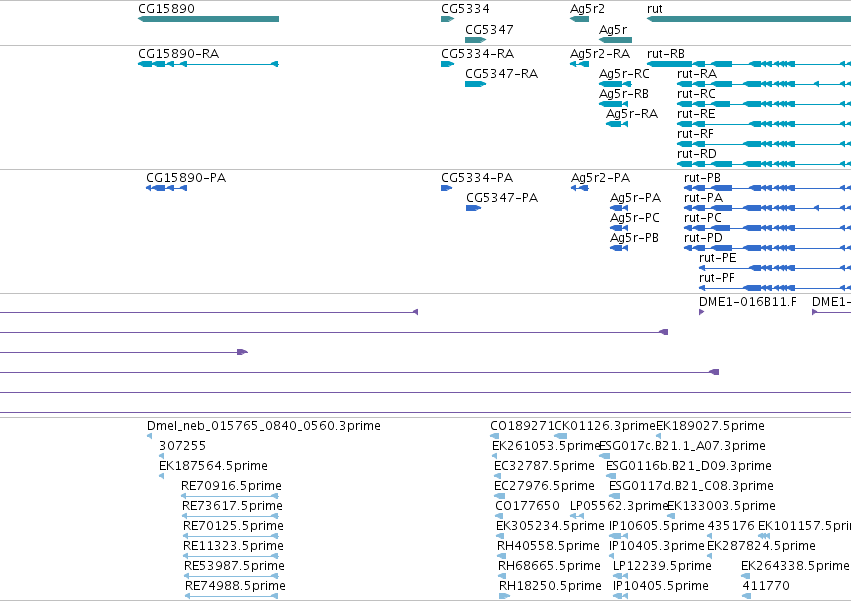Viewport: 851px width, 601px height.
Task: Select ESG0117d.B21_C08.3prime EST
Action: coord(614,496)
